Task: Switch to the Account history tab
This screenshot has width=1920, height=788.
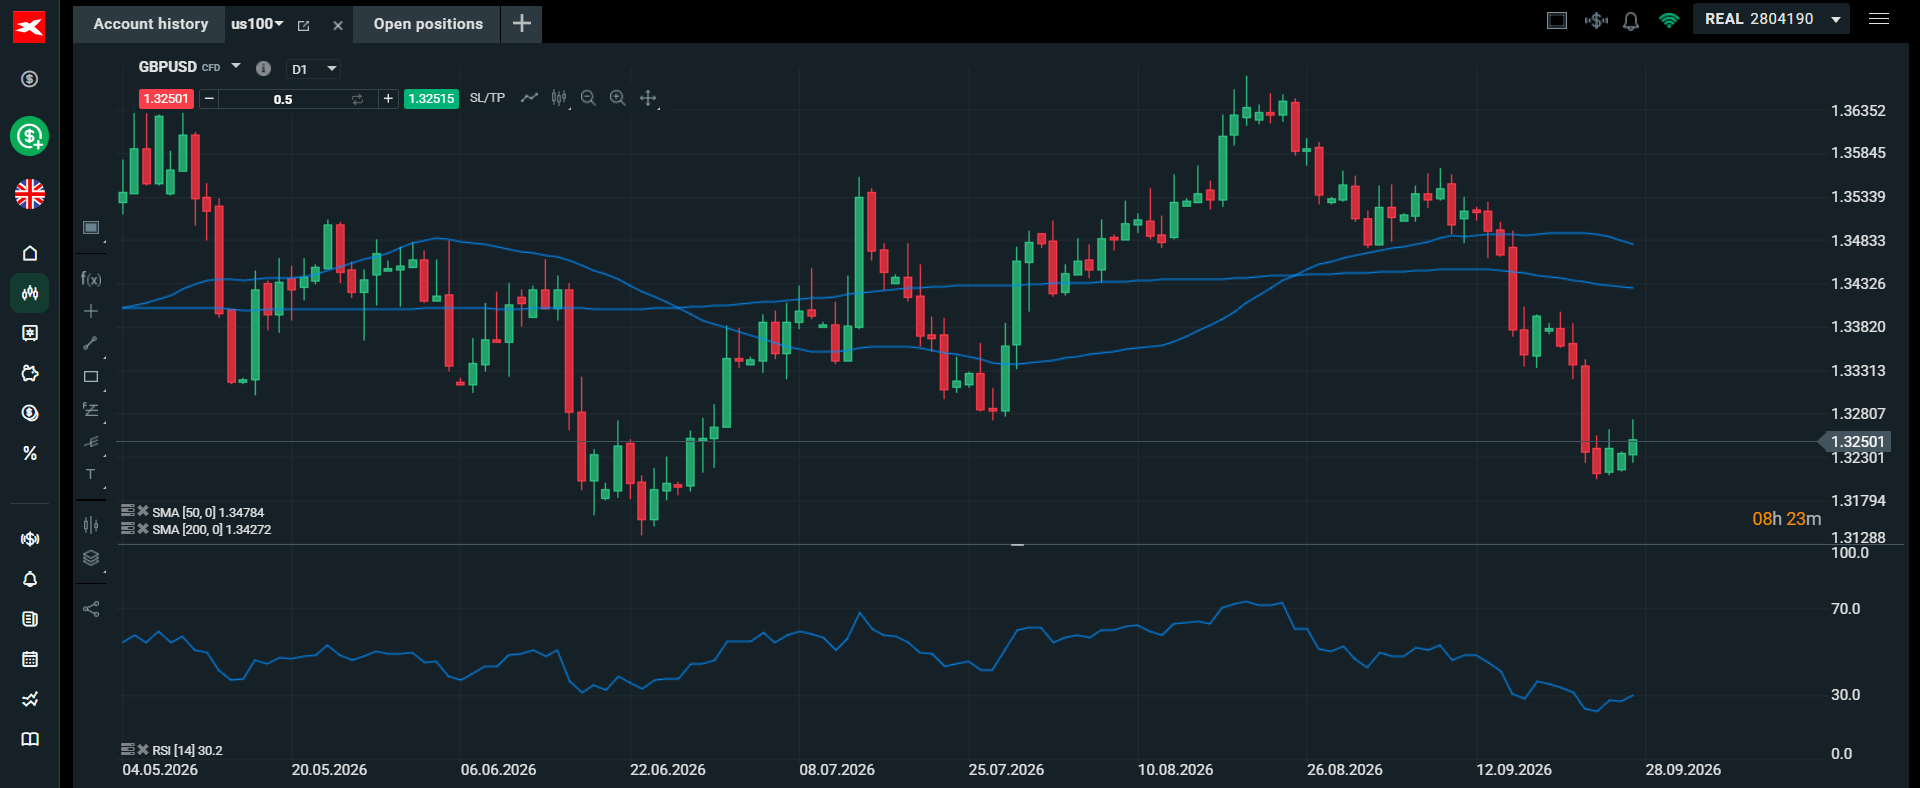Action: 151,24
